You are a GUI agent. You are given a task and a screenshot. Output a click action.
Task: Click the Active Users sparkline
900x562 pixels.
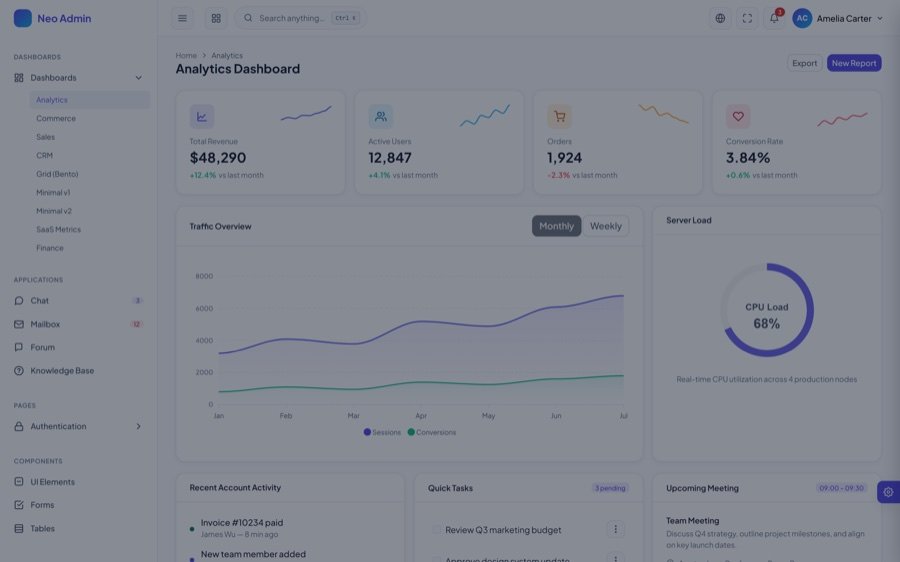coord(484,115)
